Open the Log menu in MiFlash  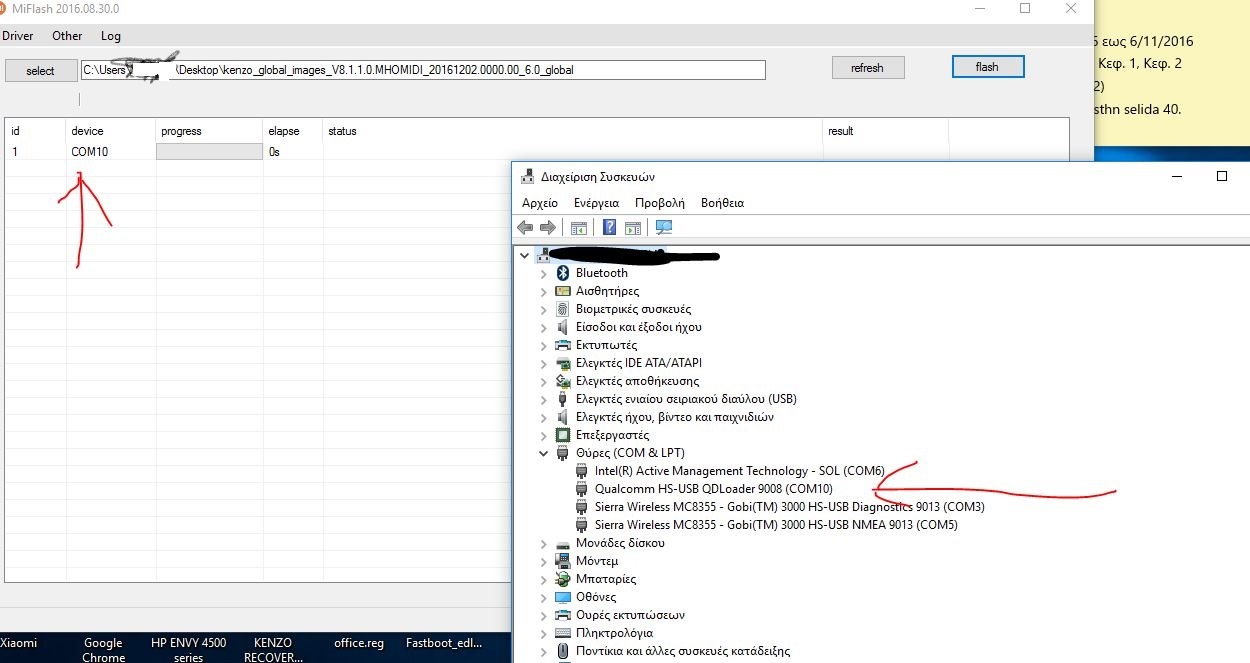(111, 36)
